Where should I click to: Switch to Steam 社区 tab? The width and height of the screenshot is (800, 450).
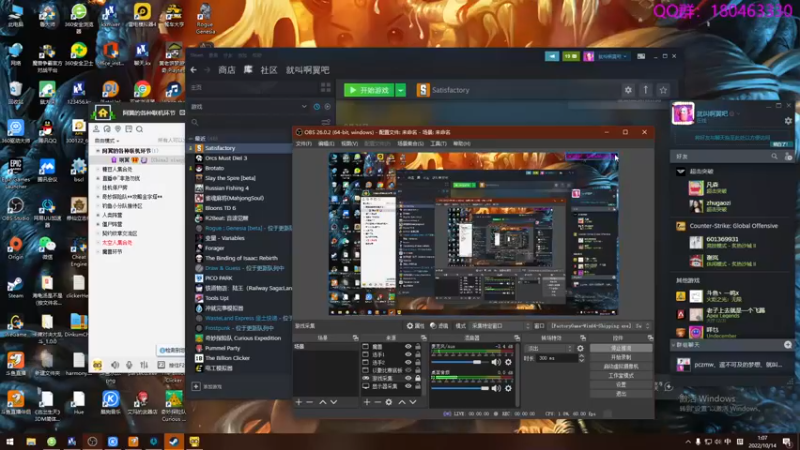[x=269, y=70]
